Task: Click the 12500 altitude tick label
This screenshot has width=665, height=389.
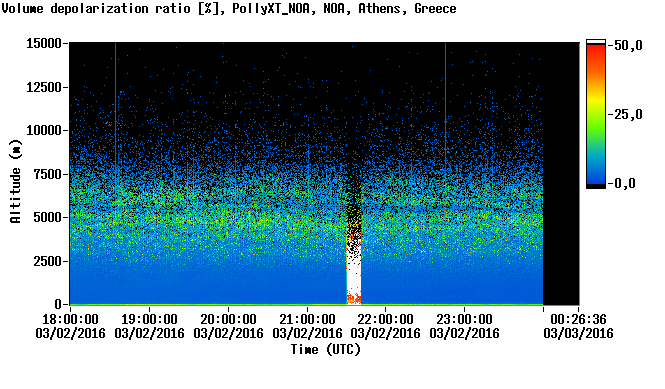Action: 44,87
